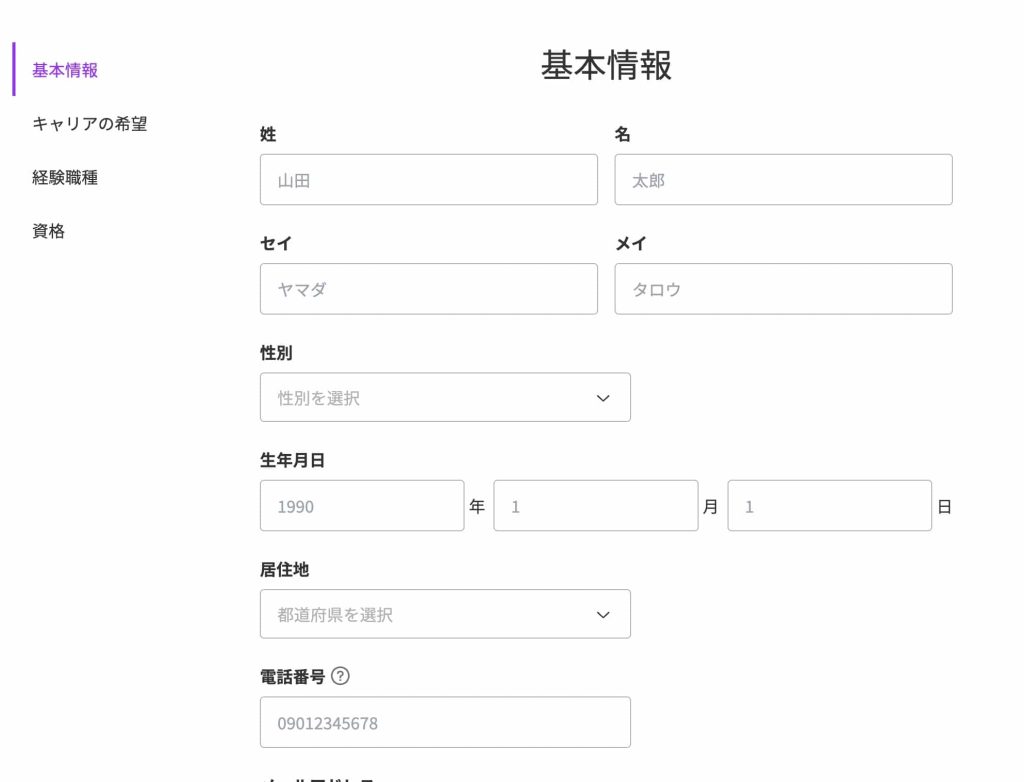Go to キャリアの希望 section
The image size is (1024, 782).
point(90,124)
